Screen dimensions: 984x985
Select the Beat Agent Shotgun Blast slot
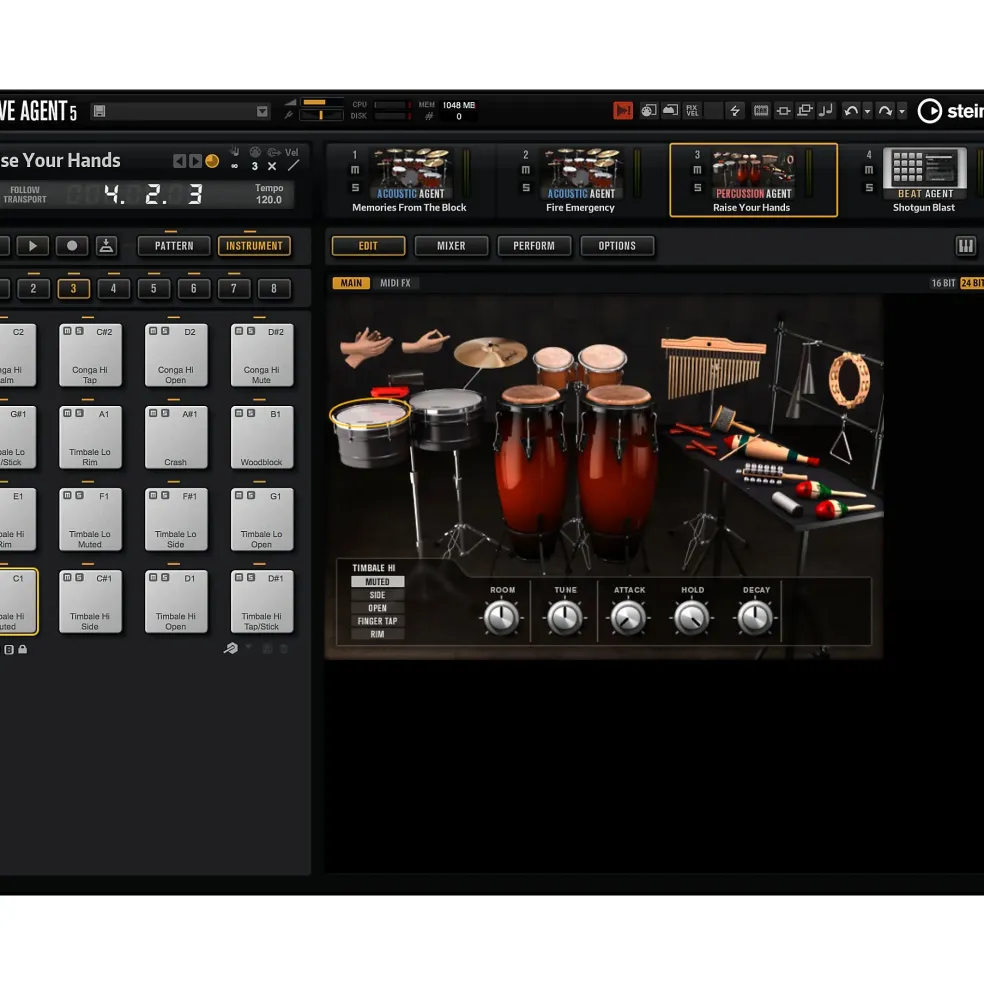click(x=922, y=180)
